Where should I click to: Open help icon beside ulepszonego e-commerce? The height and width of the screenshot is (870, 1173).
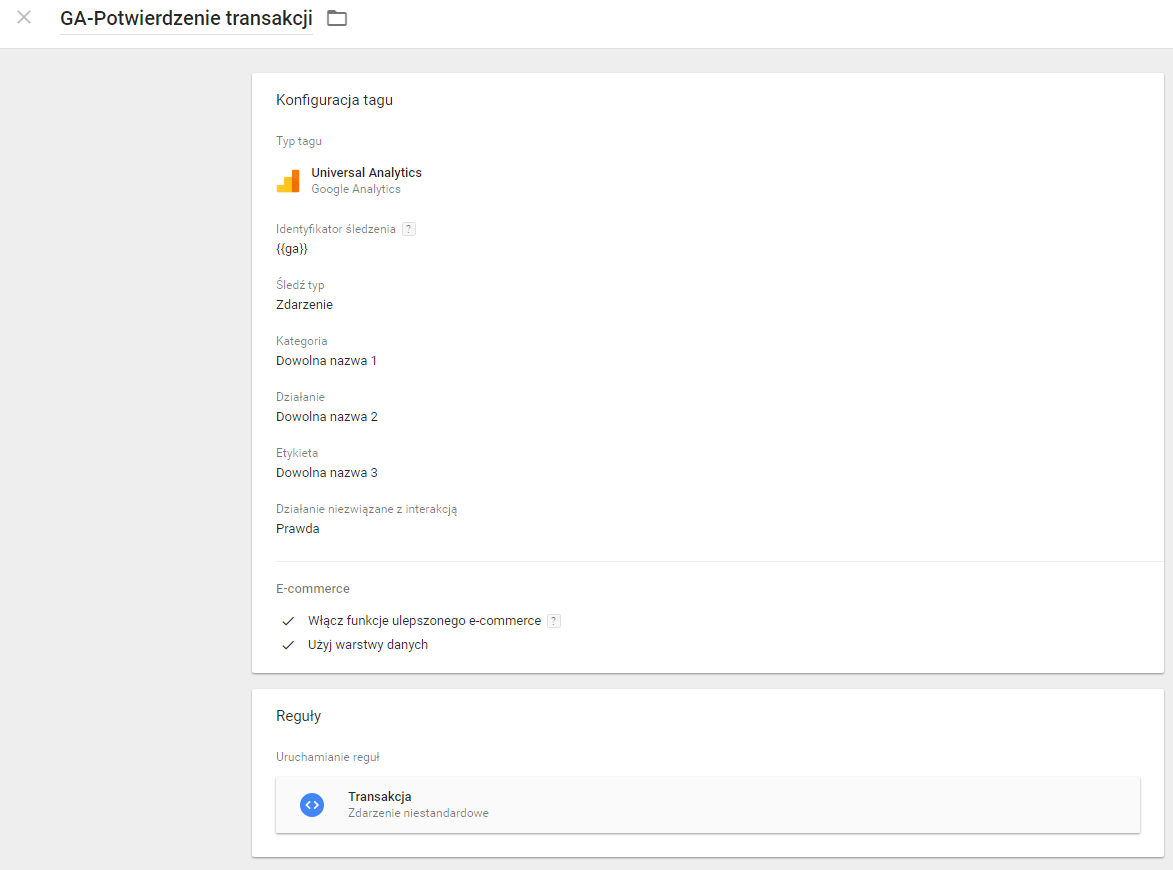554,621
